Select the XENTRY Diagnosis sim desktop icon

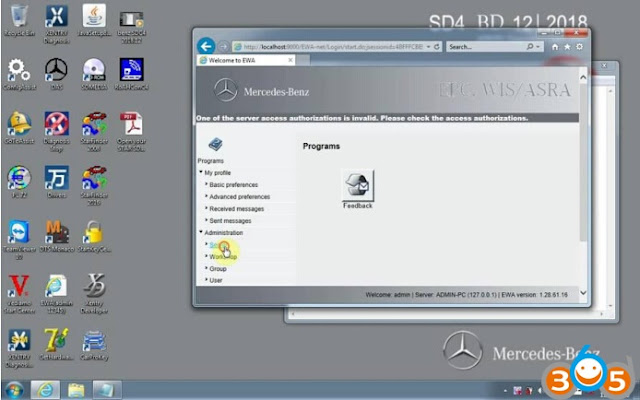[x=19, y=348]
